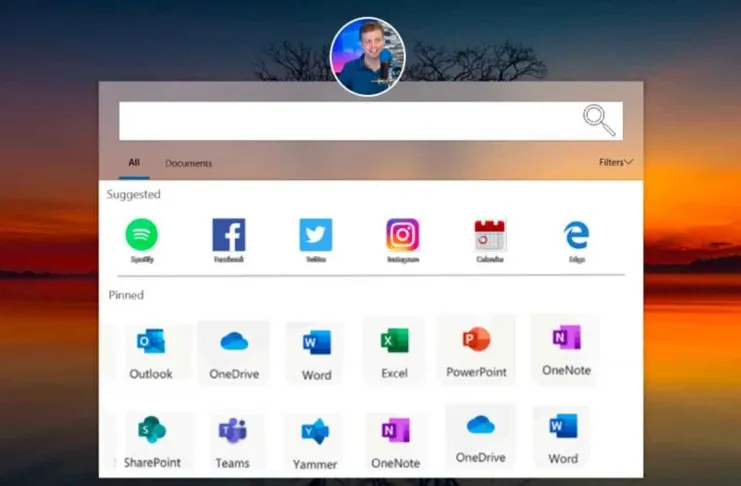Click inside the search input box

[x=371, y=121]
